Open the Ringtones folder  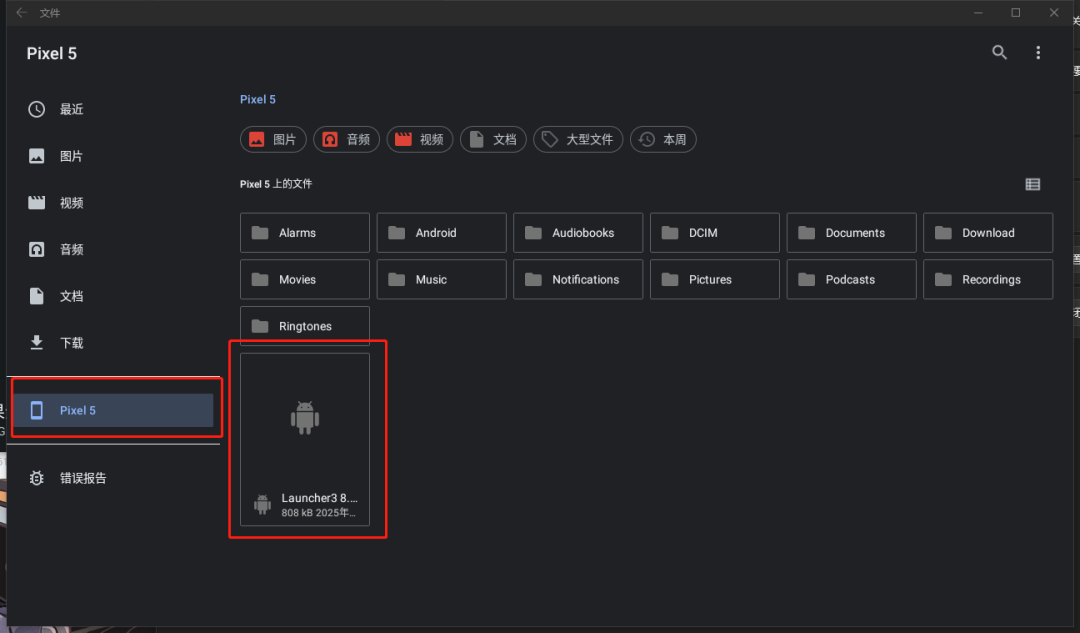[305, 326]
